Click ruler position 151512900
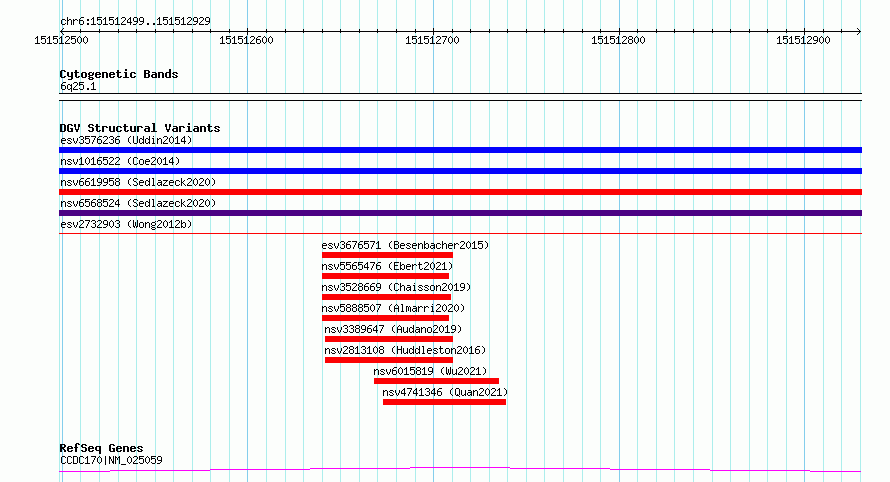 tap(803, 40)
